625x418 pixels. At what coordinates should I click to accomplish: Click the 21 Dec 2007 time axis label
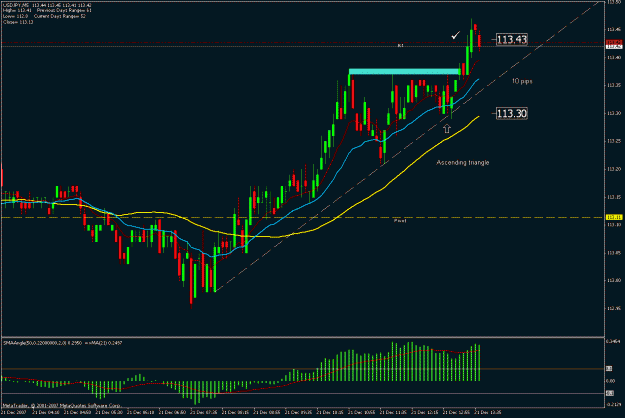[13, 412]
